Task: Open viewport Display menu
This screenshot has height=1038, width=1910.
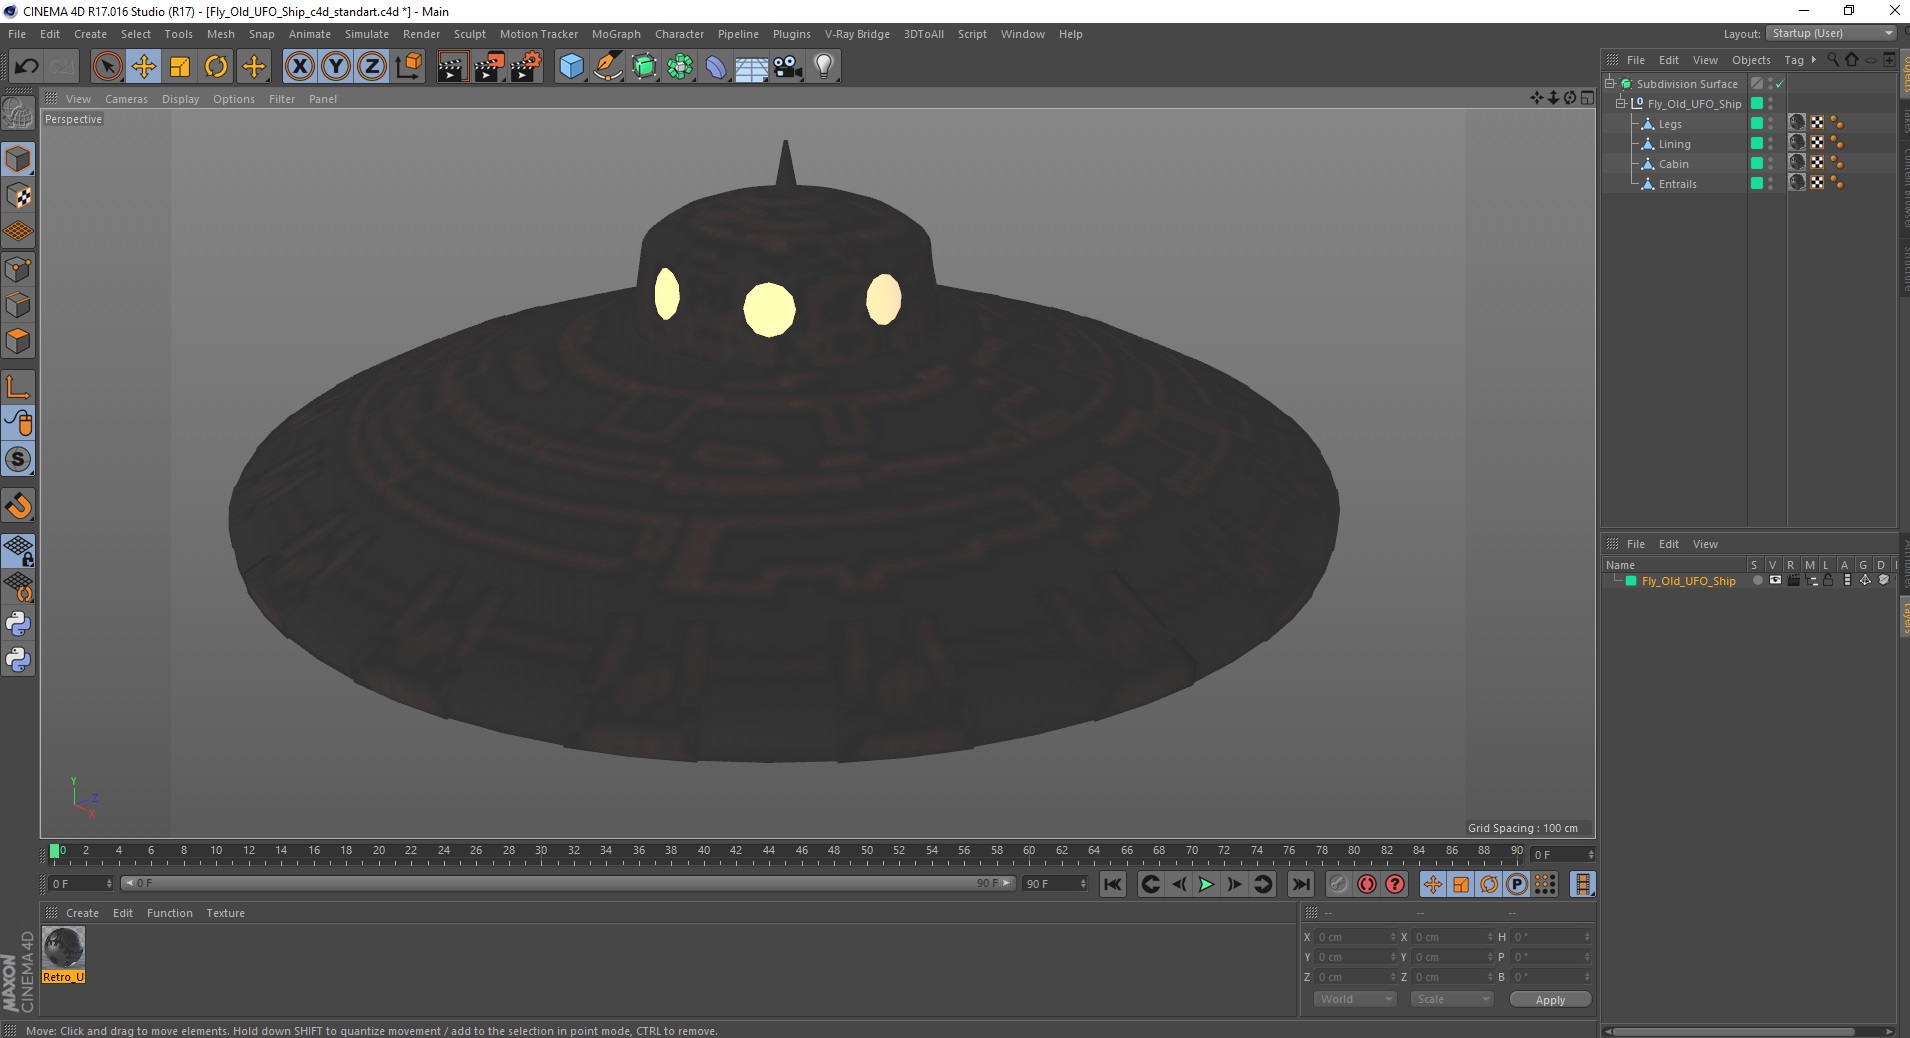Action: pos(180,99)
